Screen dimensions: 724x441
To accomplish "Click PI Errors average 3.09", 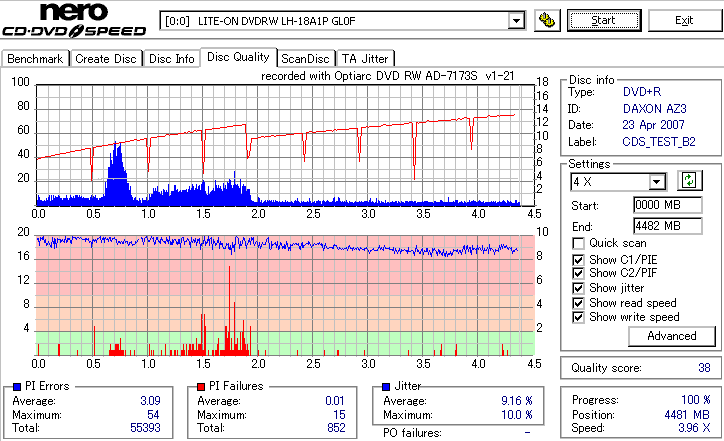I will click(x=151, y=401).
